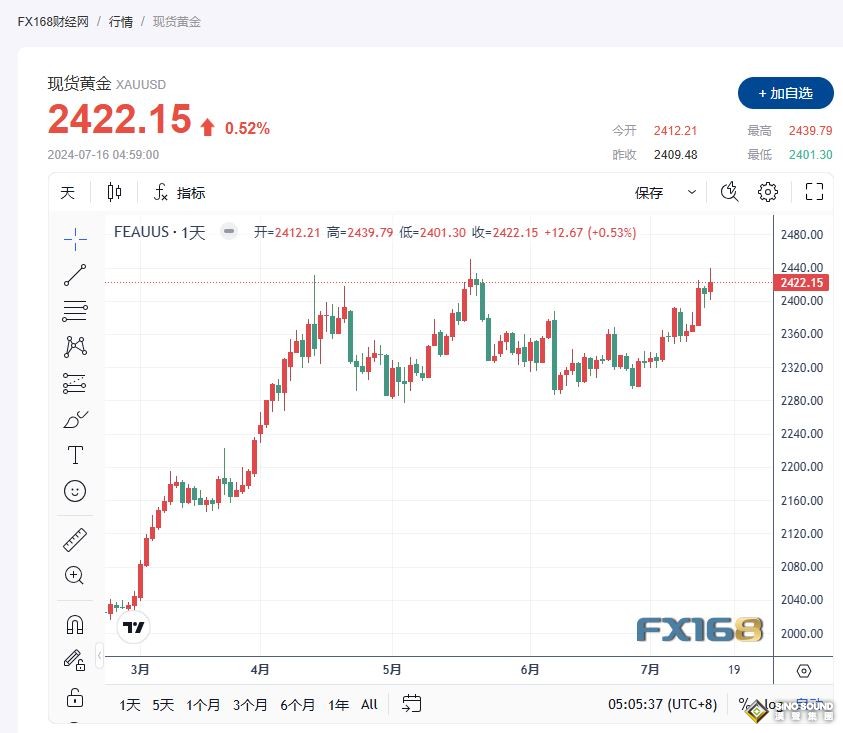The height and width of the screenshot is (733, 843).
Task: Collapse the drawing toolbar side handle
Action: click(99, 656)
